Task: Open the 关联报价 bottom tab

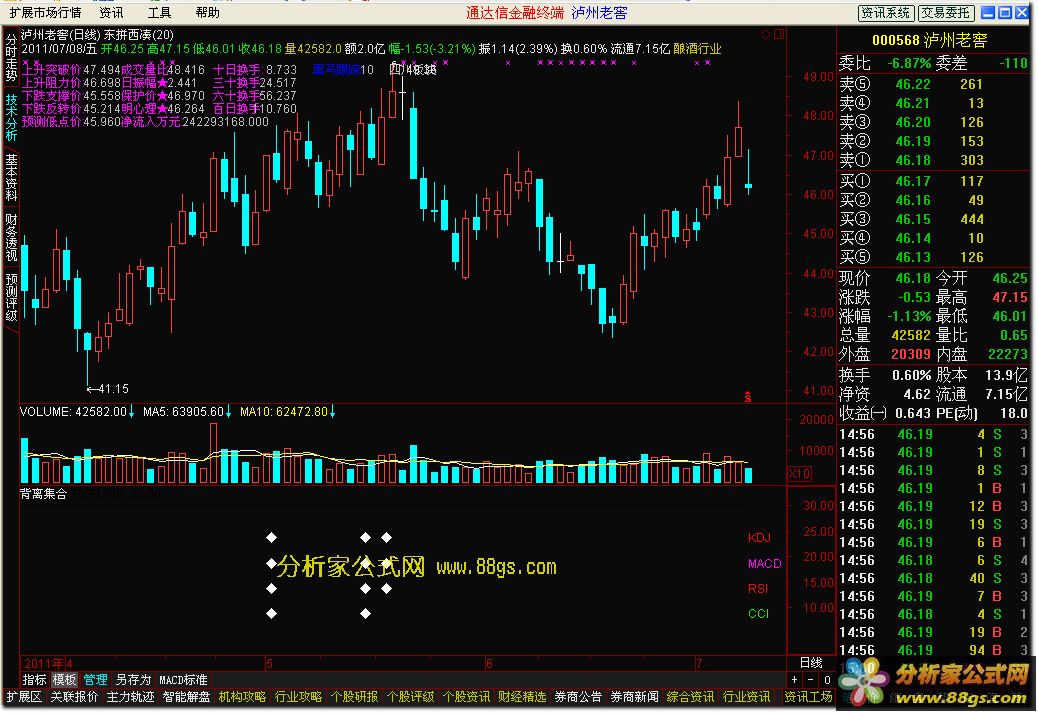Action: tap(74, 696)
